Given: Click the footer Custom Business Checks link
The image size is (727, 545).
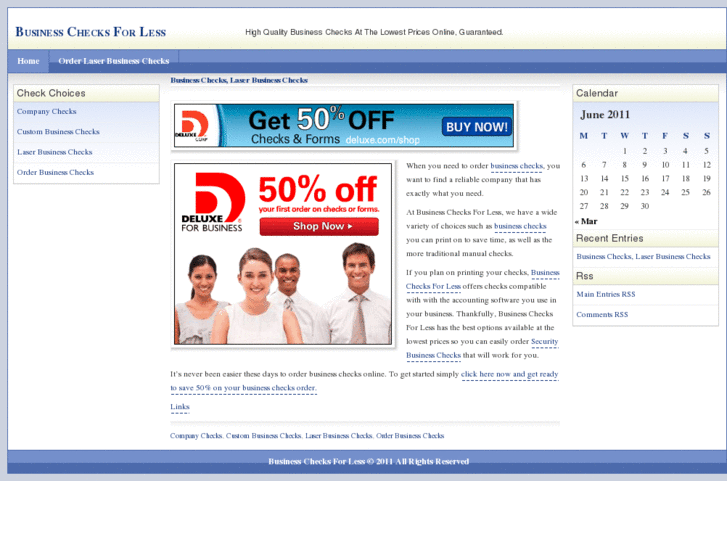Looking at the screenshot, I should [x=263, y=436].
